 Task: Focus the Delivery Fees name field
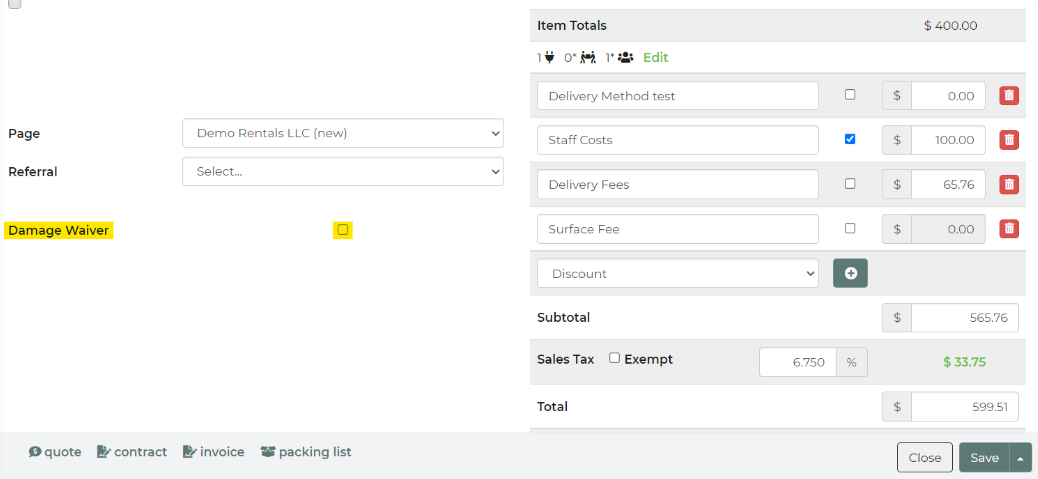click(x=678, y=185)
